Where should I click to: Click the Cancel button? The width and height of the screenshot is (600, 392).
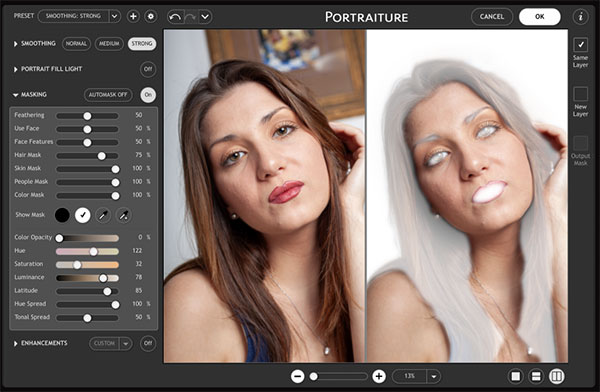pos(492,16)
